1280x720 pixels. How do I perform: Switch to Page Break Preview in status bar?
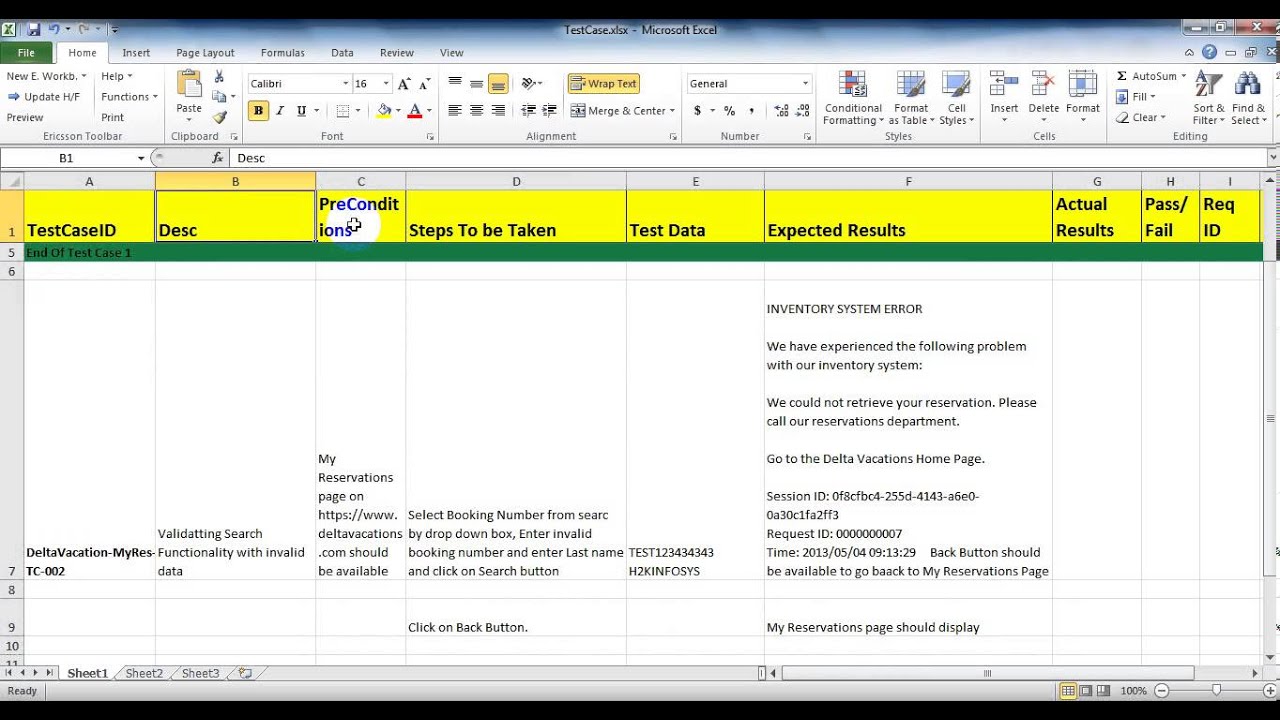coord(1105,691)
